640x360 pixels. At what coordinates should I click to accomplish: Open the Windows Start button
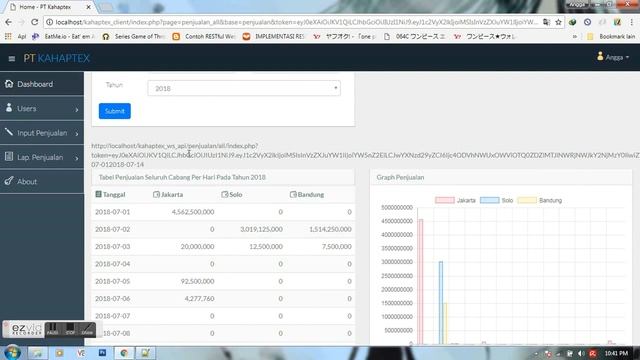12,352
